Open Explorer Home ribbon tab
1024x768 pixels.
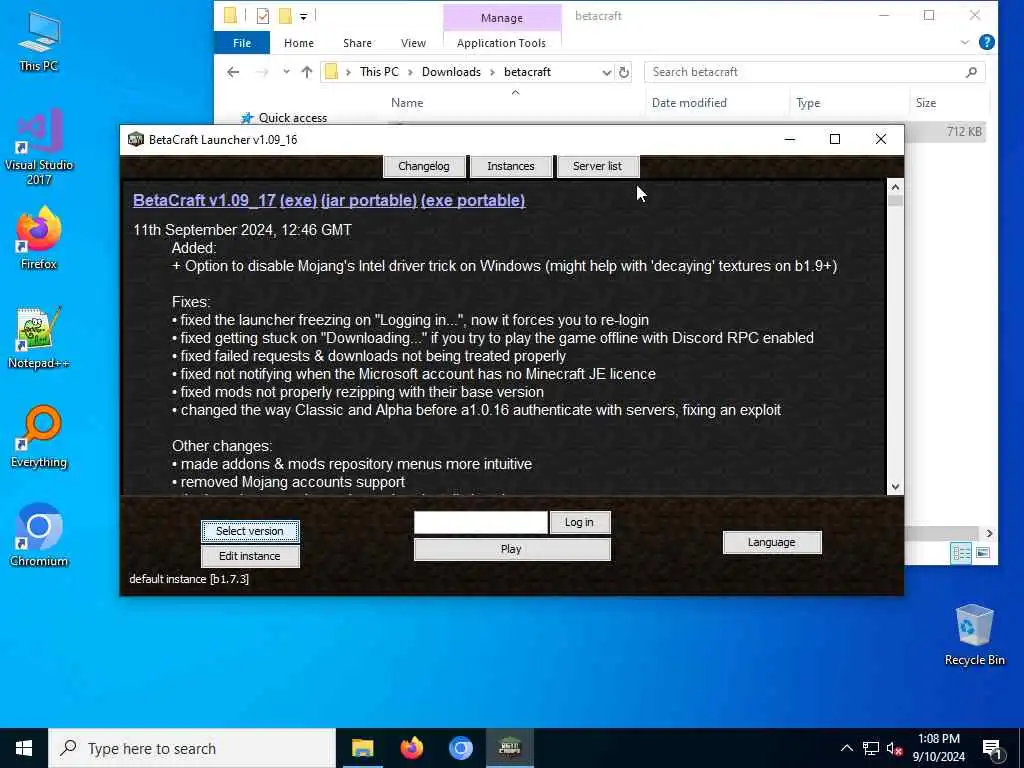pyautogui.click(x=298, y=43)
